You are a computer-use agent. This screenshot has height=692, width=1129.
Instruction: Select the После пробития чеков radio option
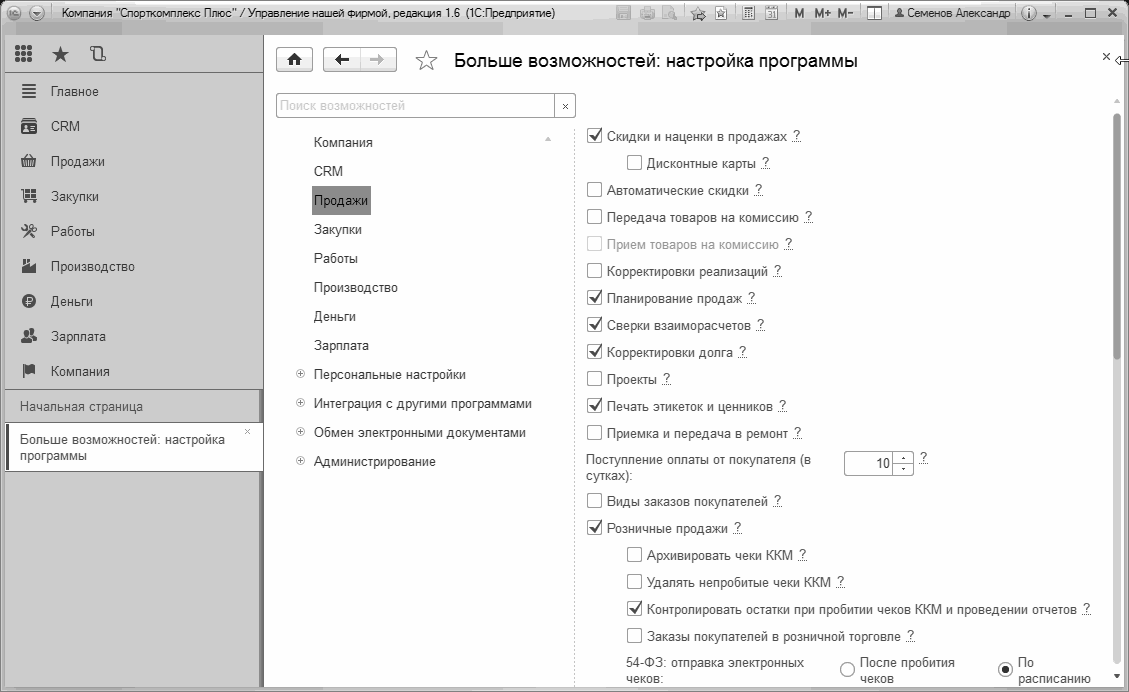(x=847, y=670)
